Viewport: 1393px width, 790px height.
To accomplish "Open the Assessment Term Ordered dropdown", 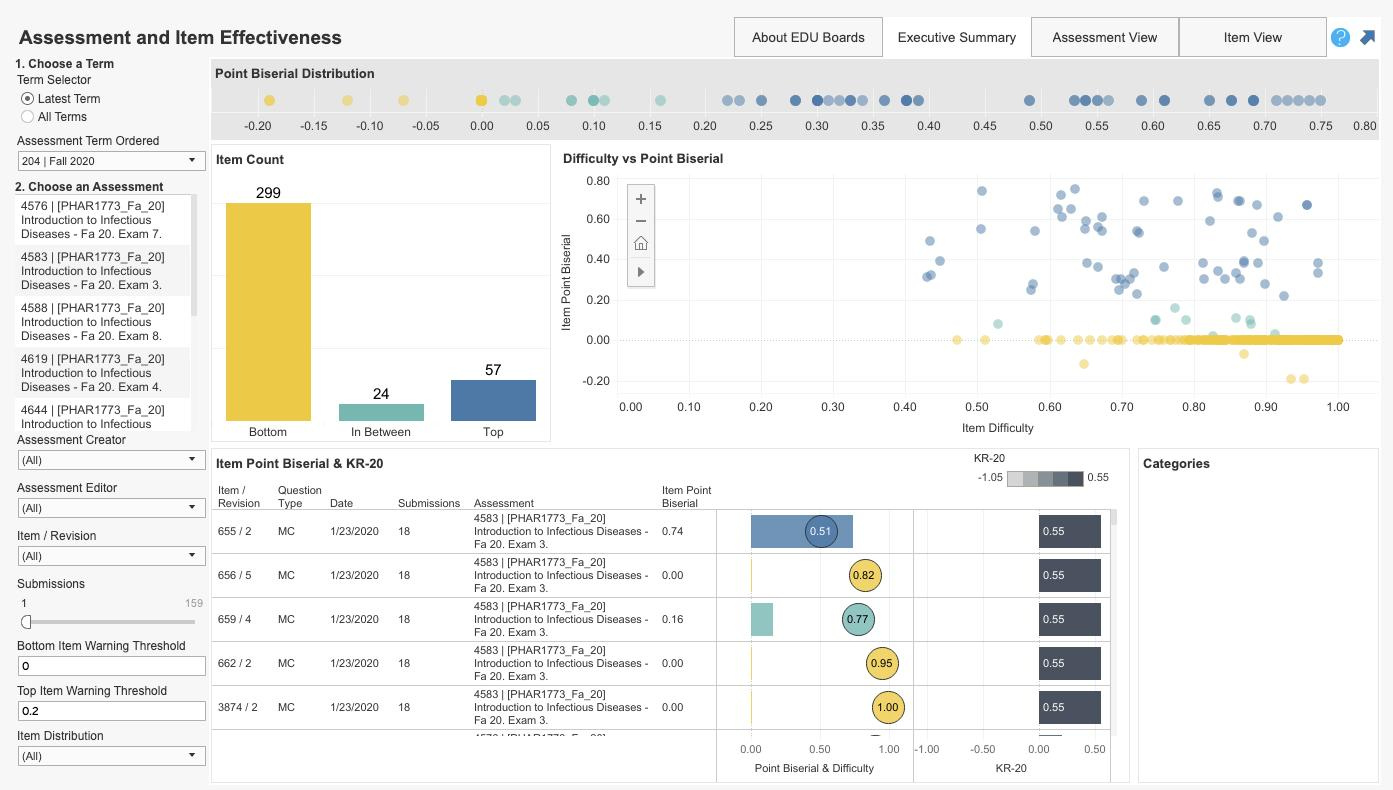I will click(110, 161).
